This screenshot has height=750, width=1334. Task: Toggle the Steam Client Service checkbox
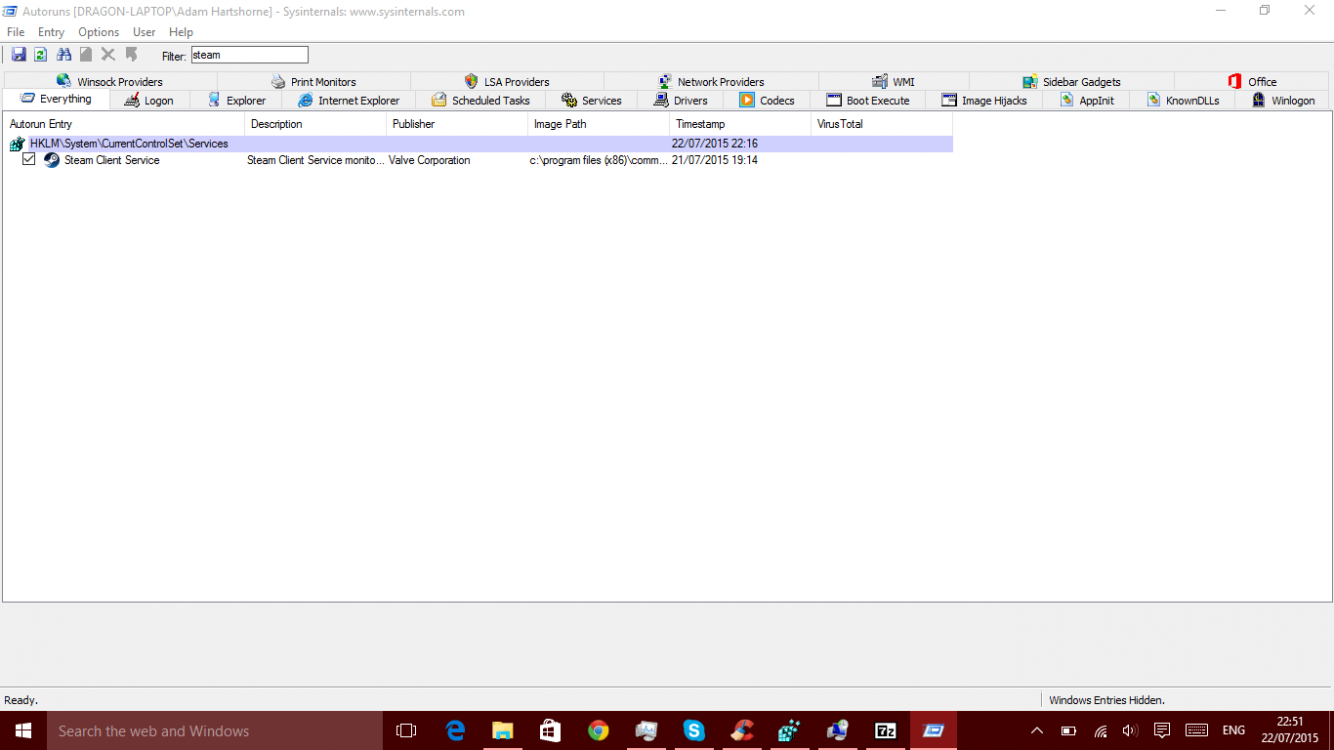pyautogui.click(x=29, y=159)
